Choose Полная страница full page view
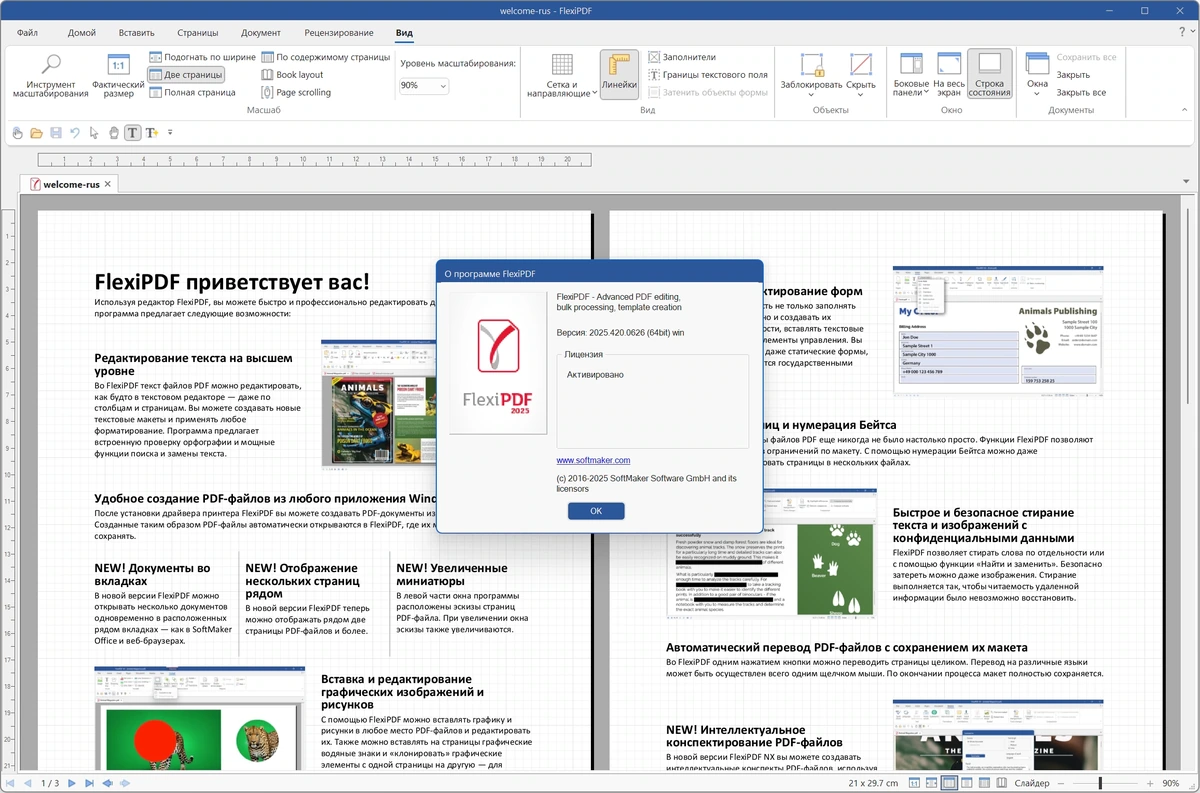The image size is (1200, 793). (192, 92)
